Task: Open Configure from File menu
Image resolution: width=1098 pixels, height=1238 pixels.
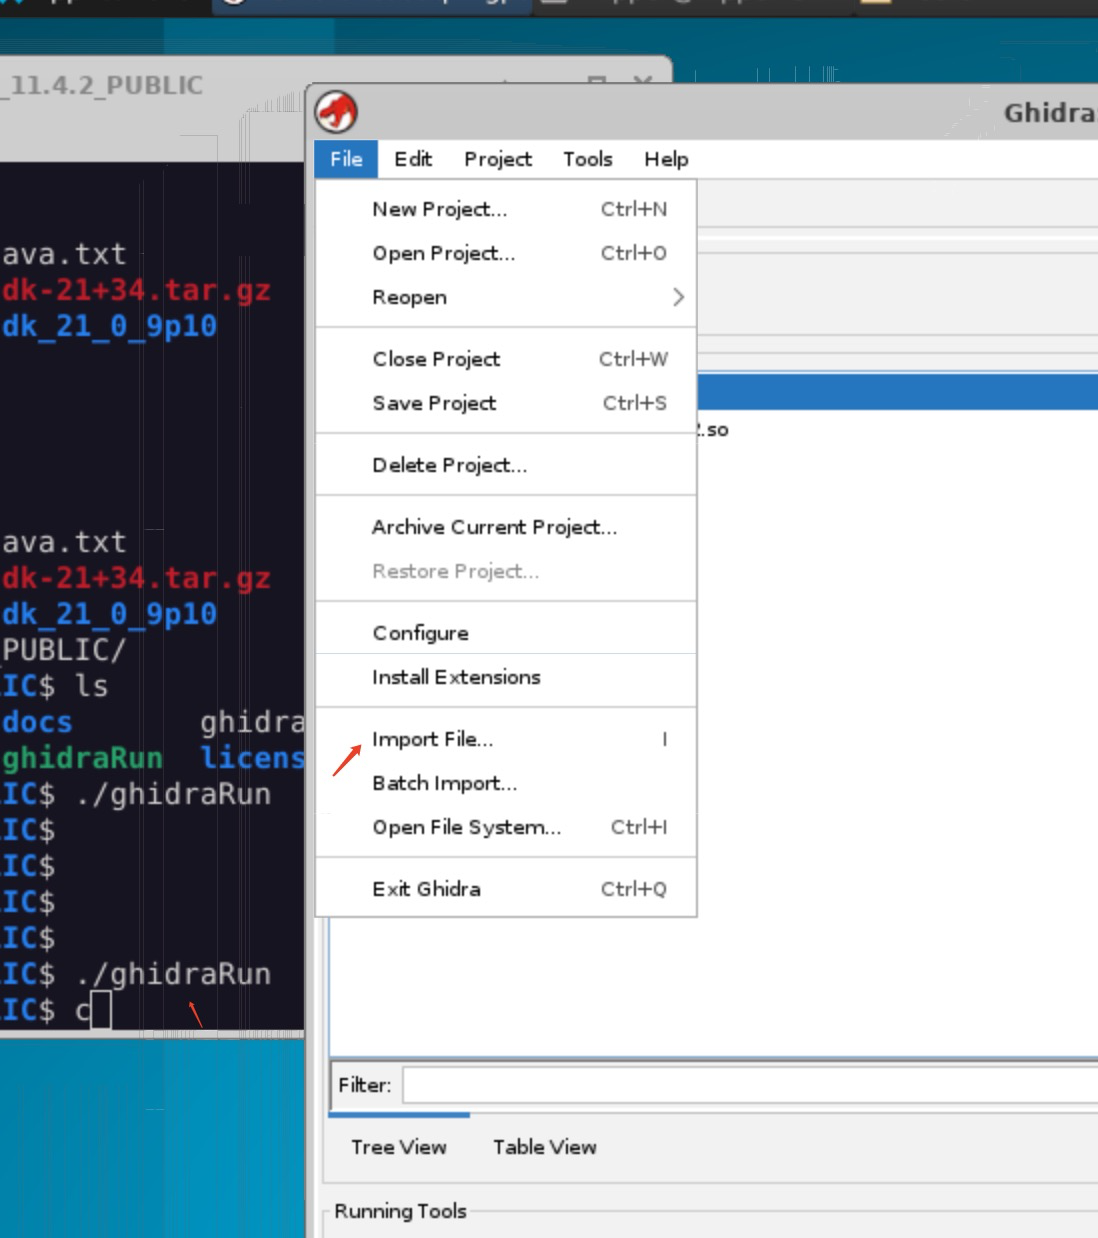Action: click(x=506, y=633)
